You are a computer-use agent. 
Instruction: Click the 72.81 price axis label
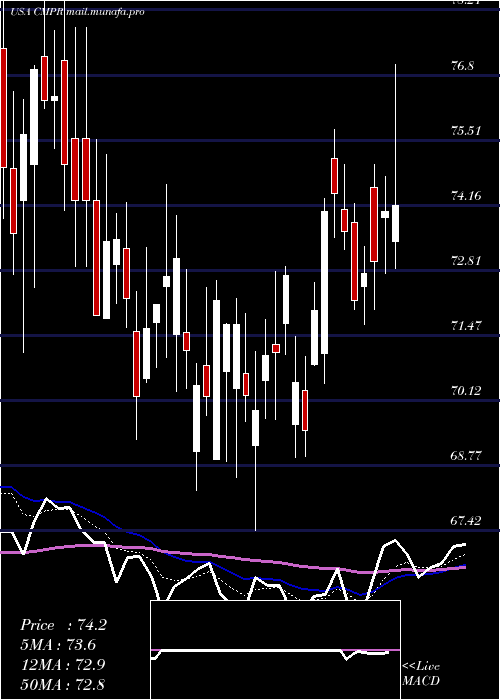[x=466, y=260]
